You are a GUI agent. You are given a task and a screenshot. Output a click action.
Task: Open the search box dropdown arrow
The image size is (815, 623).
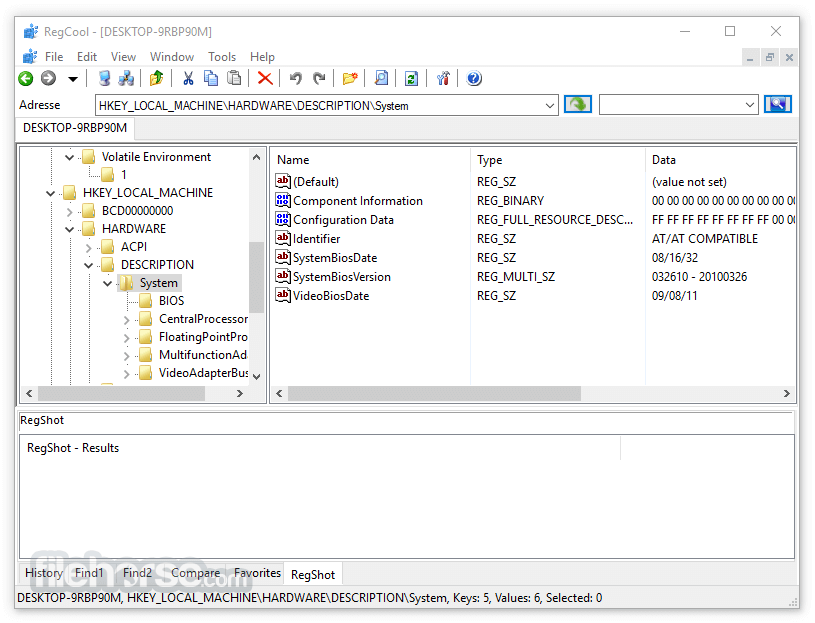pyautogui.click(x=750, y=105)
